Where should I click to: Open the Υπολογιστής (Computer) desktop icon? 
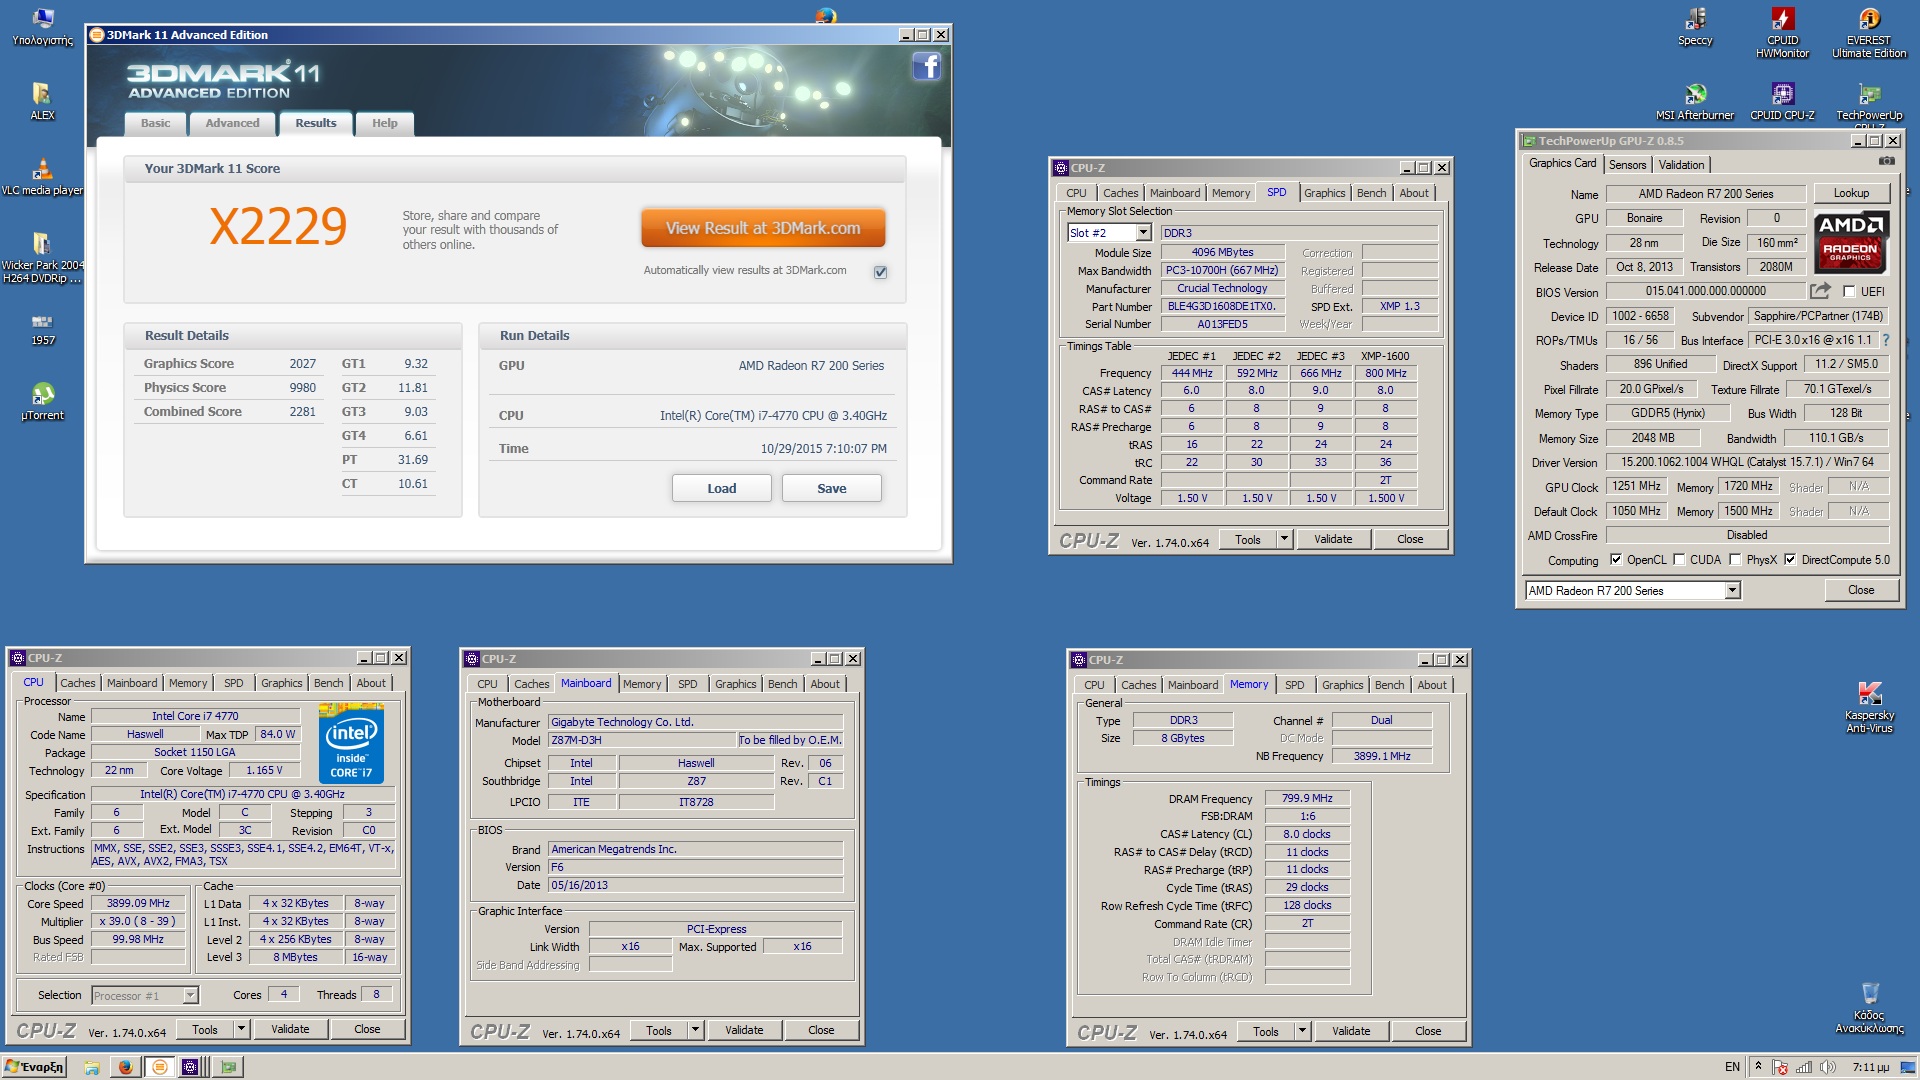(x=42, y=27)
